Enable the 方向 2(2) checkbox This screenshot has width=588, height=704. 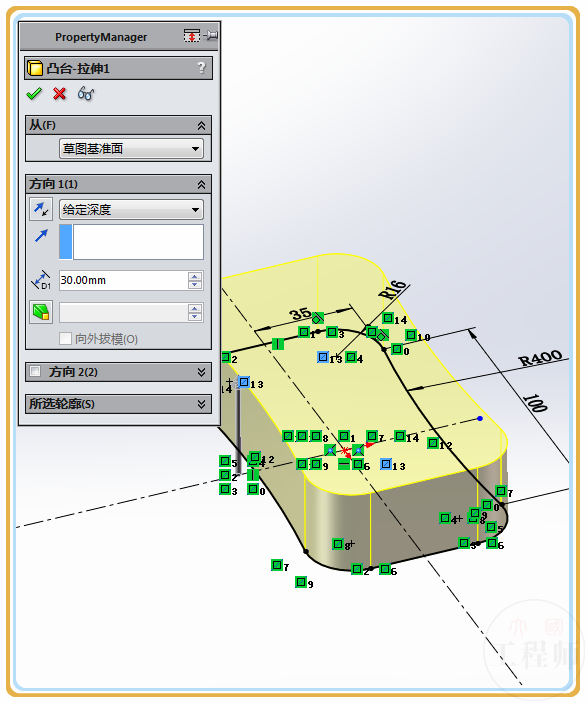coord(35,371)
